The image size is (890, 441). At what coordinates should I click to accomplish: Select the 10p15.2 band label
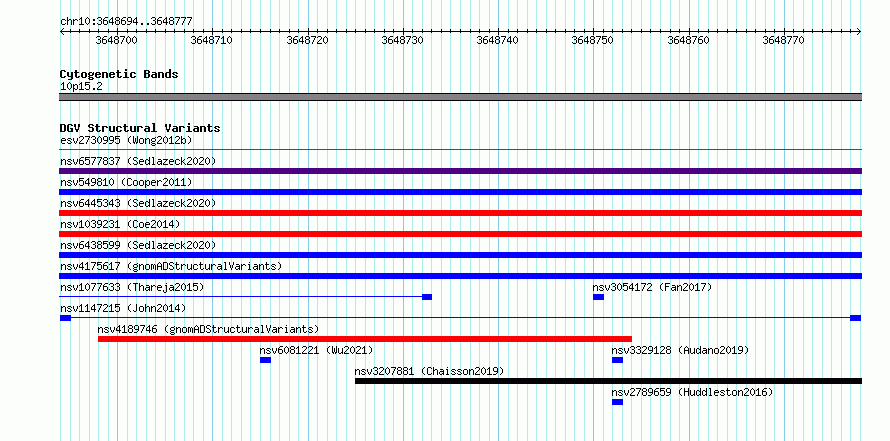[x=81, y=87]
